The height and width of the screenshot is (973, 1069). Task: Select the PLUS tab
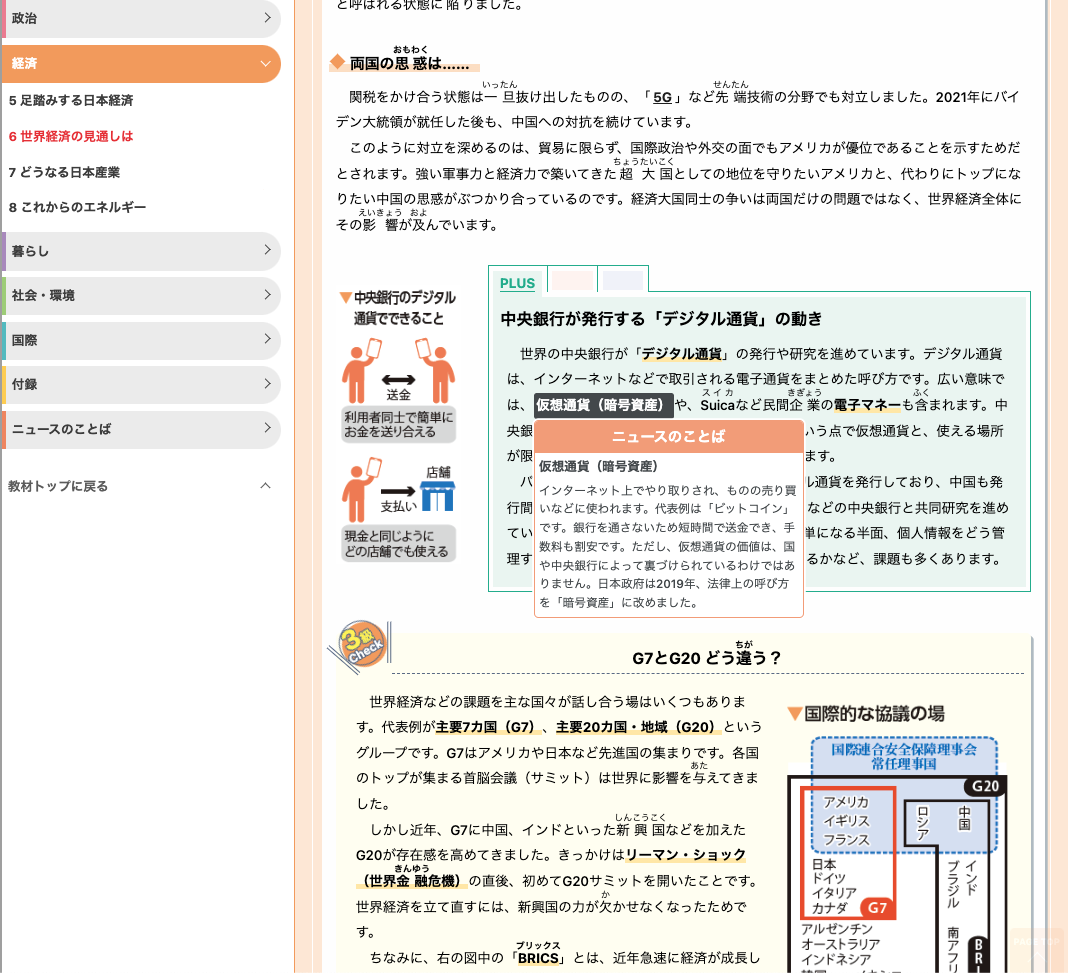(x=517, y=283)
